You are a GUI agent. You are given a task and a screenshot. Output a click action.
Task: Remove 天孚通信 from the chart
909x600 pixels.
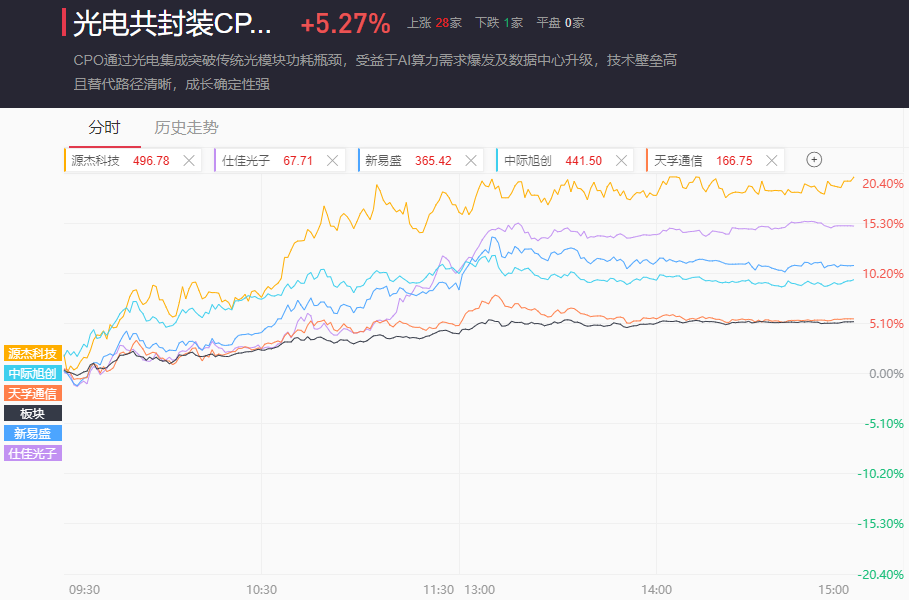click(771, 160)
